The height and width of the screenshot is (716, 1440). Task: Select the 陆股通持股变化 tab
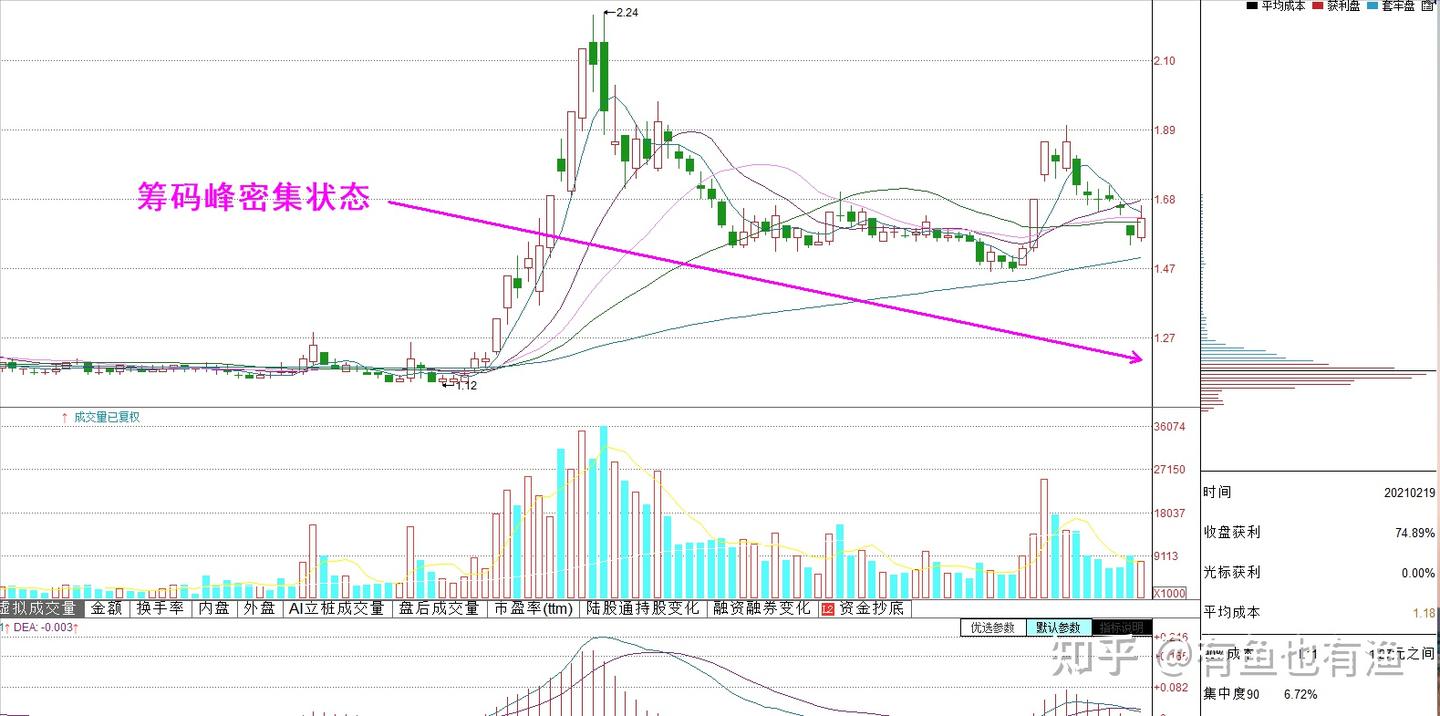tap(643, 607)
